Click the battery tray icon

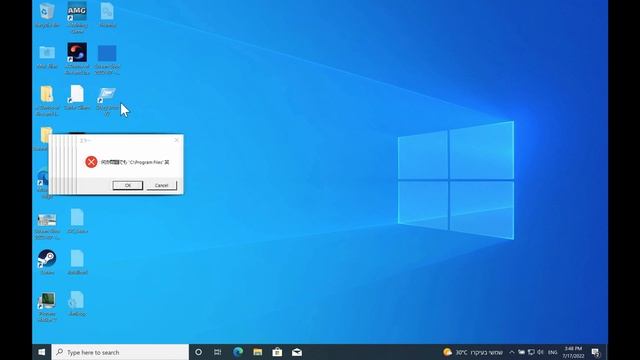tap(522, 352)
